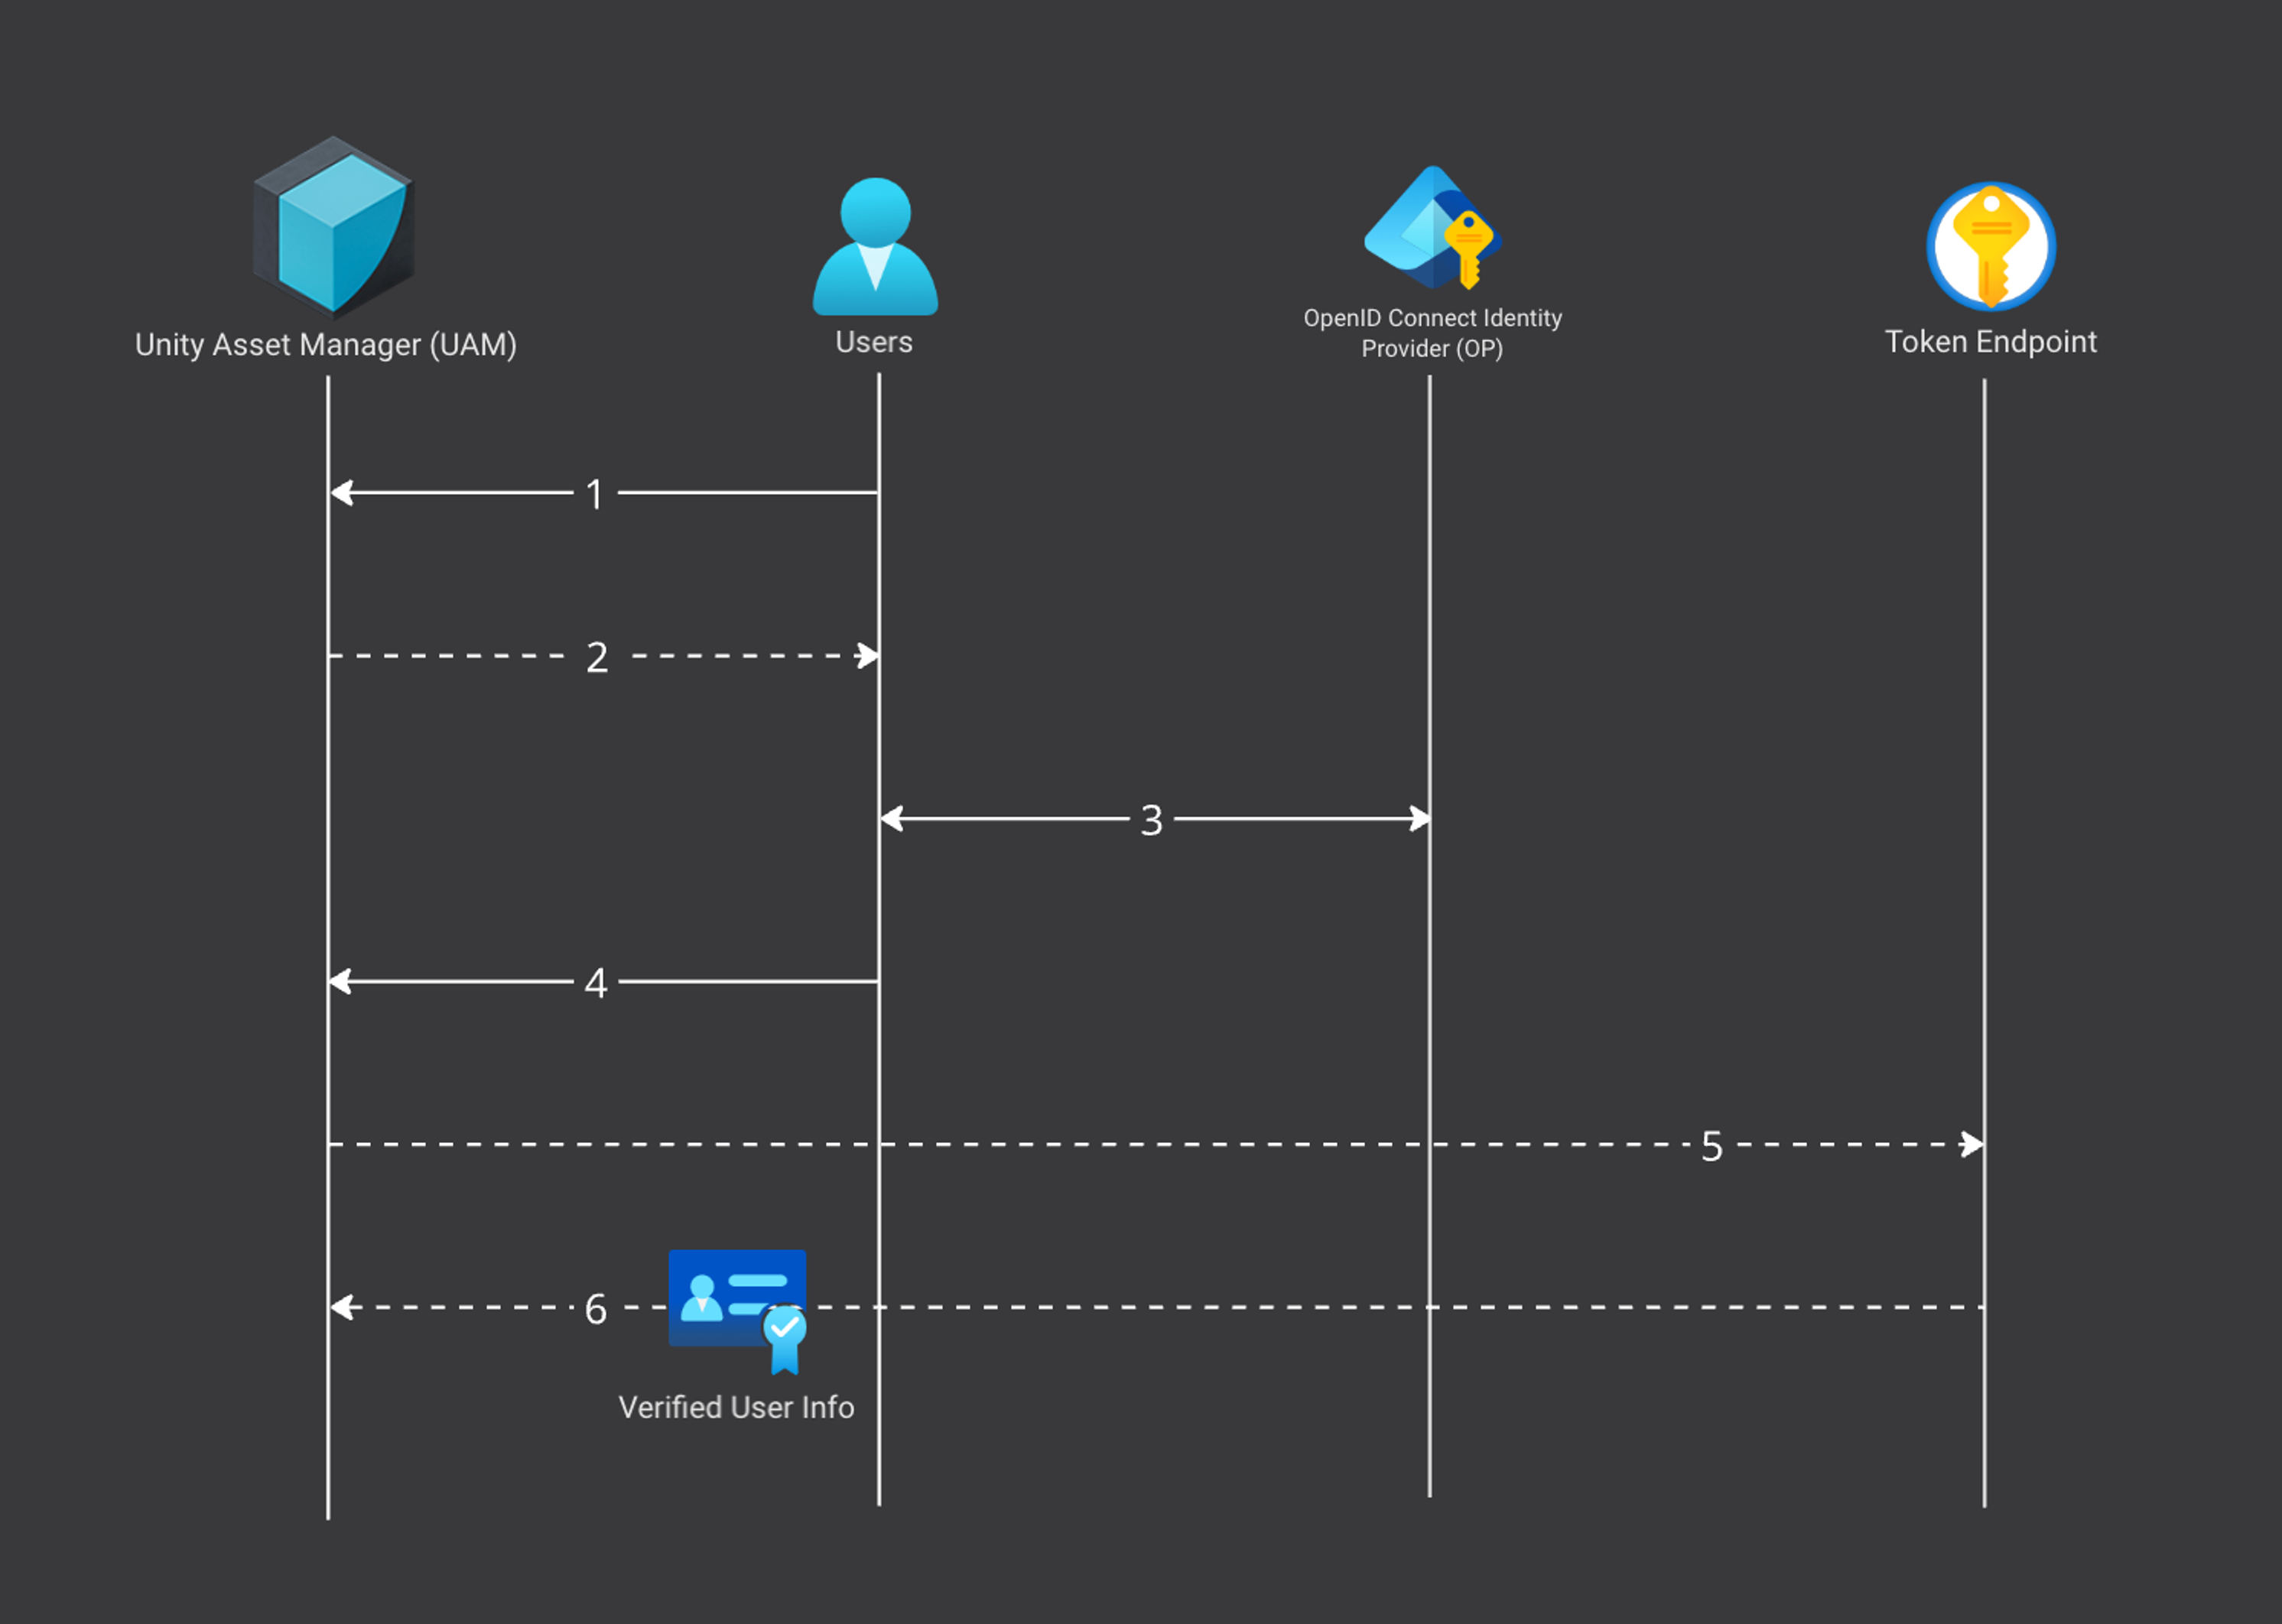Screen dimensions: 2282x1624
Task: Select the 'Verified User Info' caption
Action: (x=736, y=1407)
